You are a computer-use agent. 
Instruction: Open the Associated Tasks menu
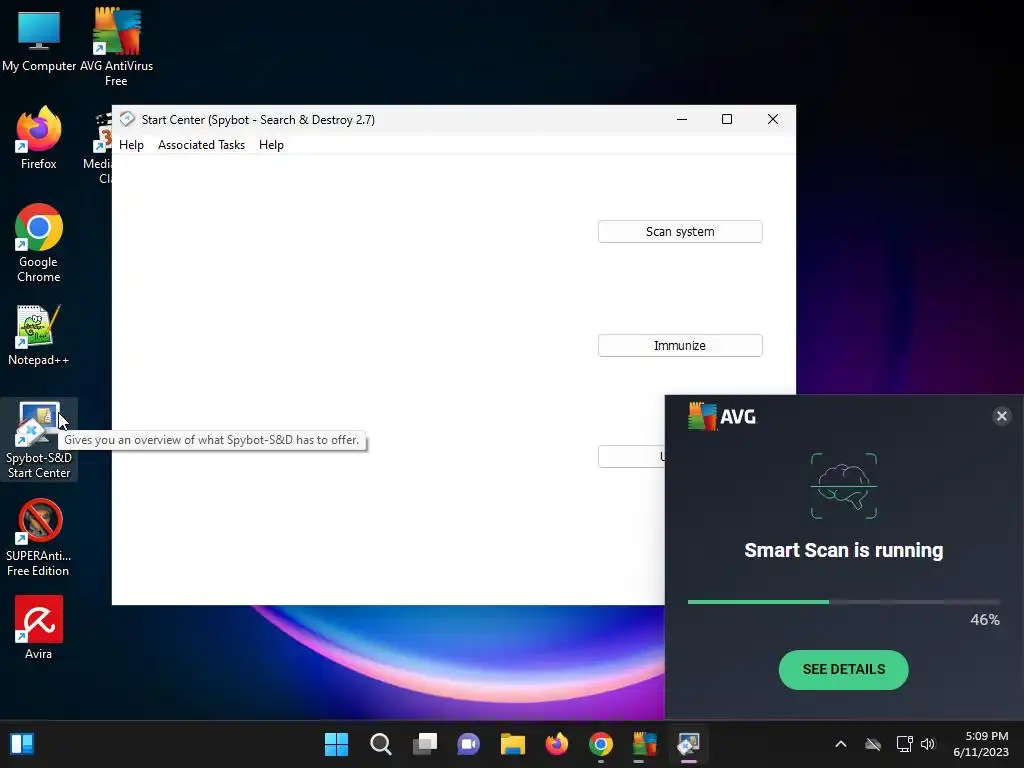(x=201, y=145)
